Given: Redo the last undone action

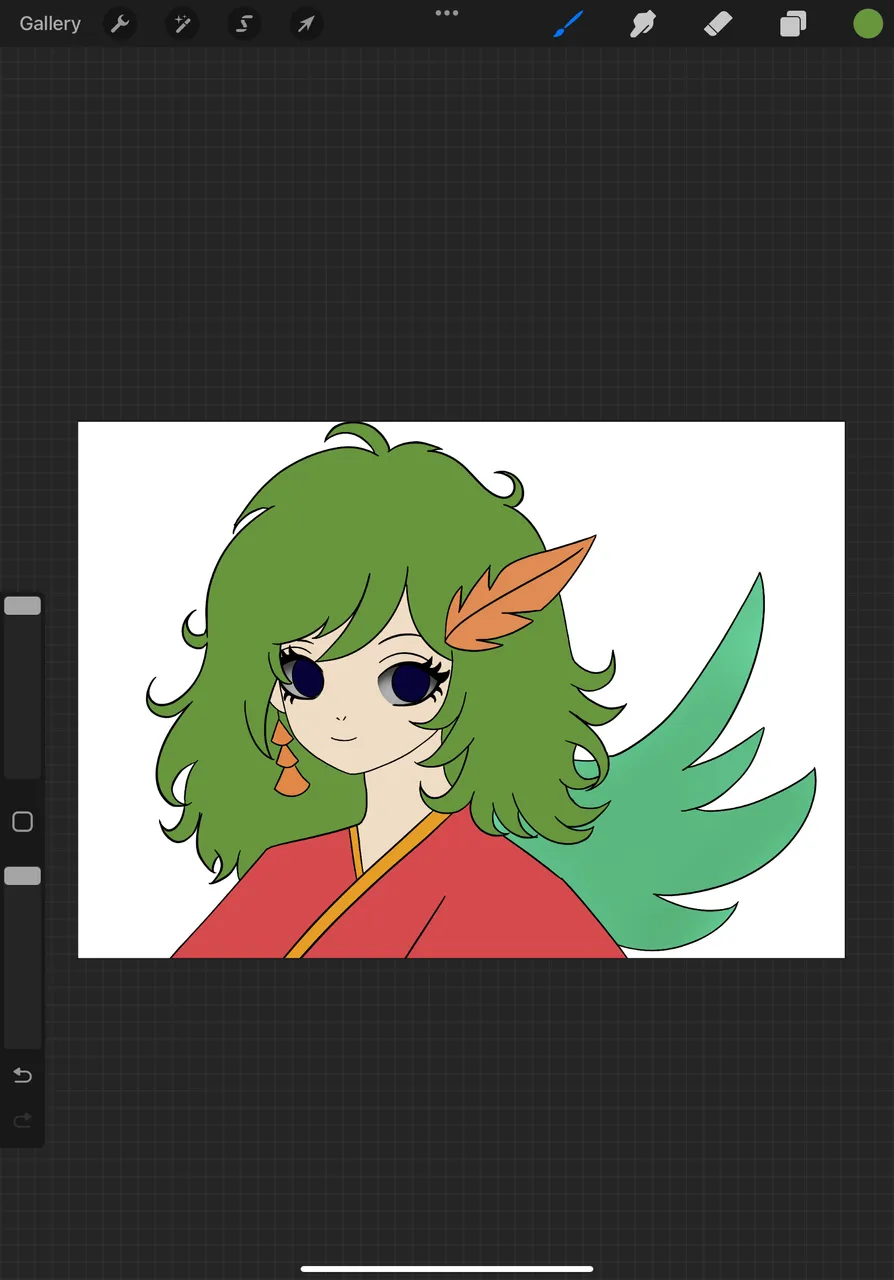Looking at the screenshot, I should tap(22, 1121).
